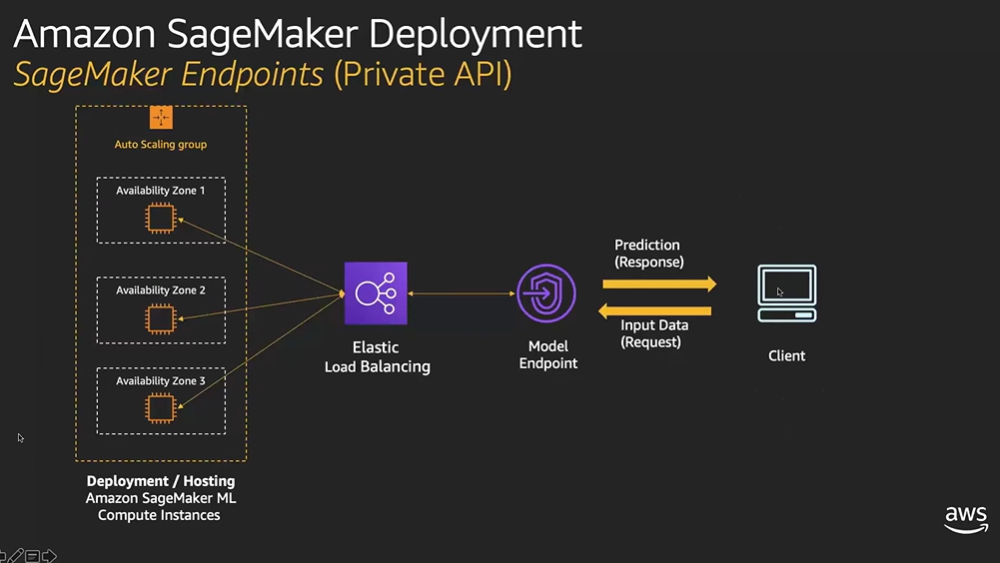This screenshot has width=1000, height=563.
Task: Click the purple Elastic Load Balancing icon
Action: pos(376,293)
